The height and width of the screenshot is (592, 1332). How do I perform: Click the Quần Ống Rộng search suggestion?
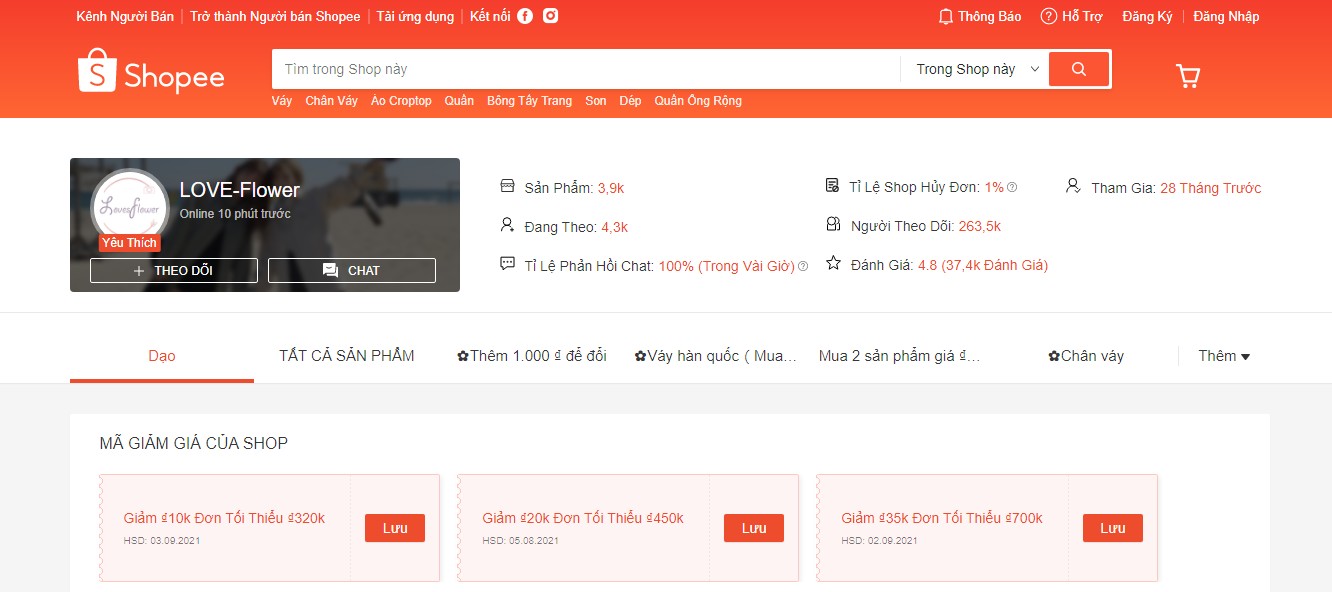click(x=698, y=101)
